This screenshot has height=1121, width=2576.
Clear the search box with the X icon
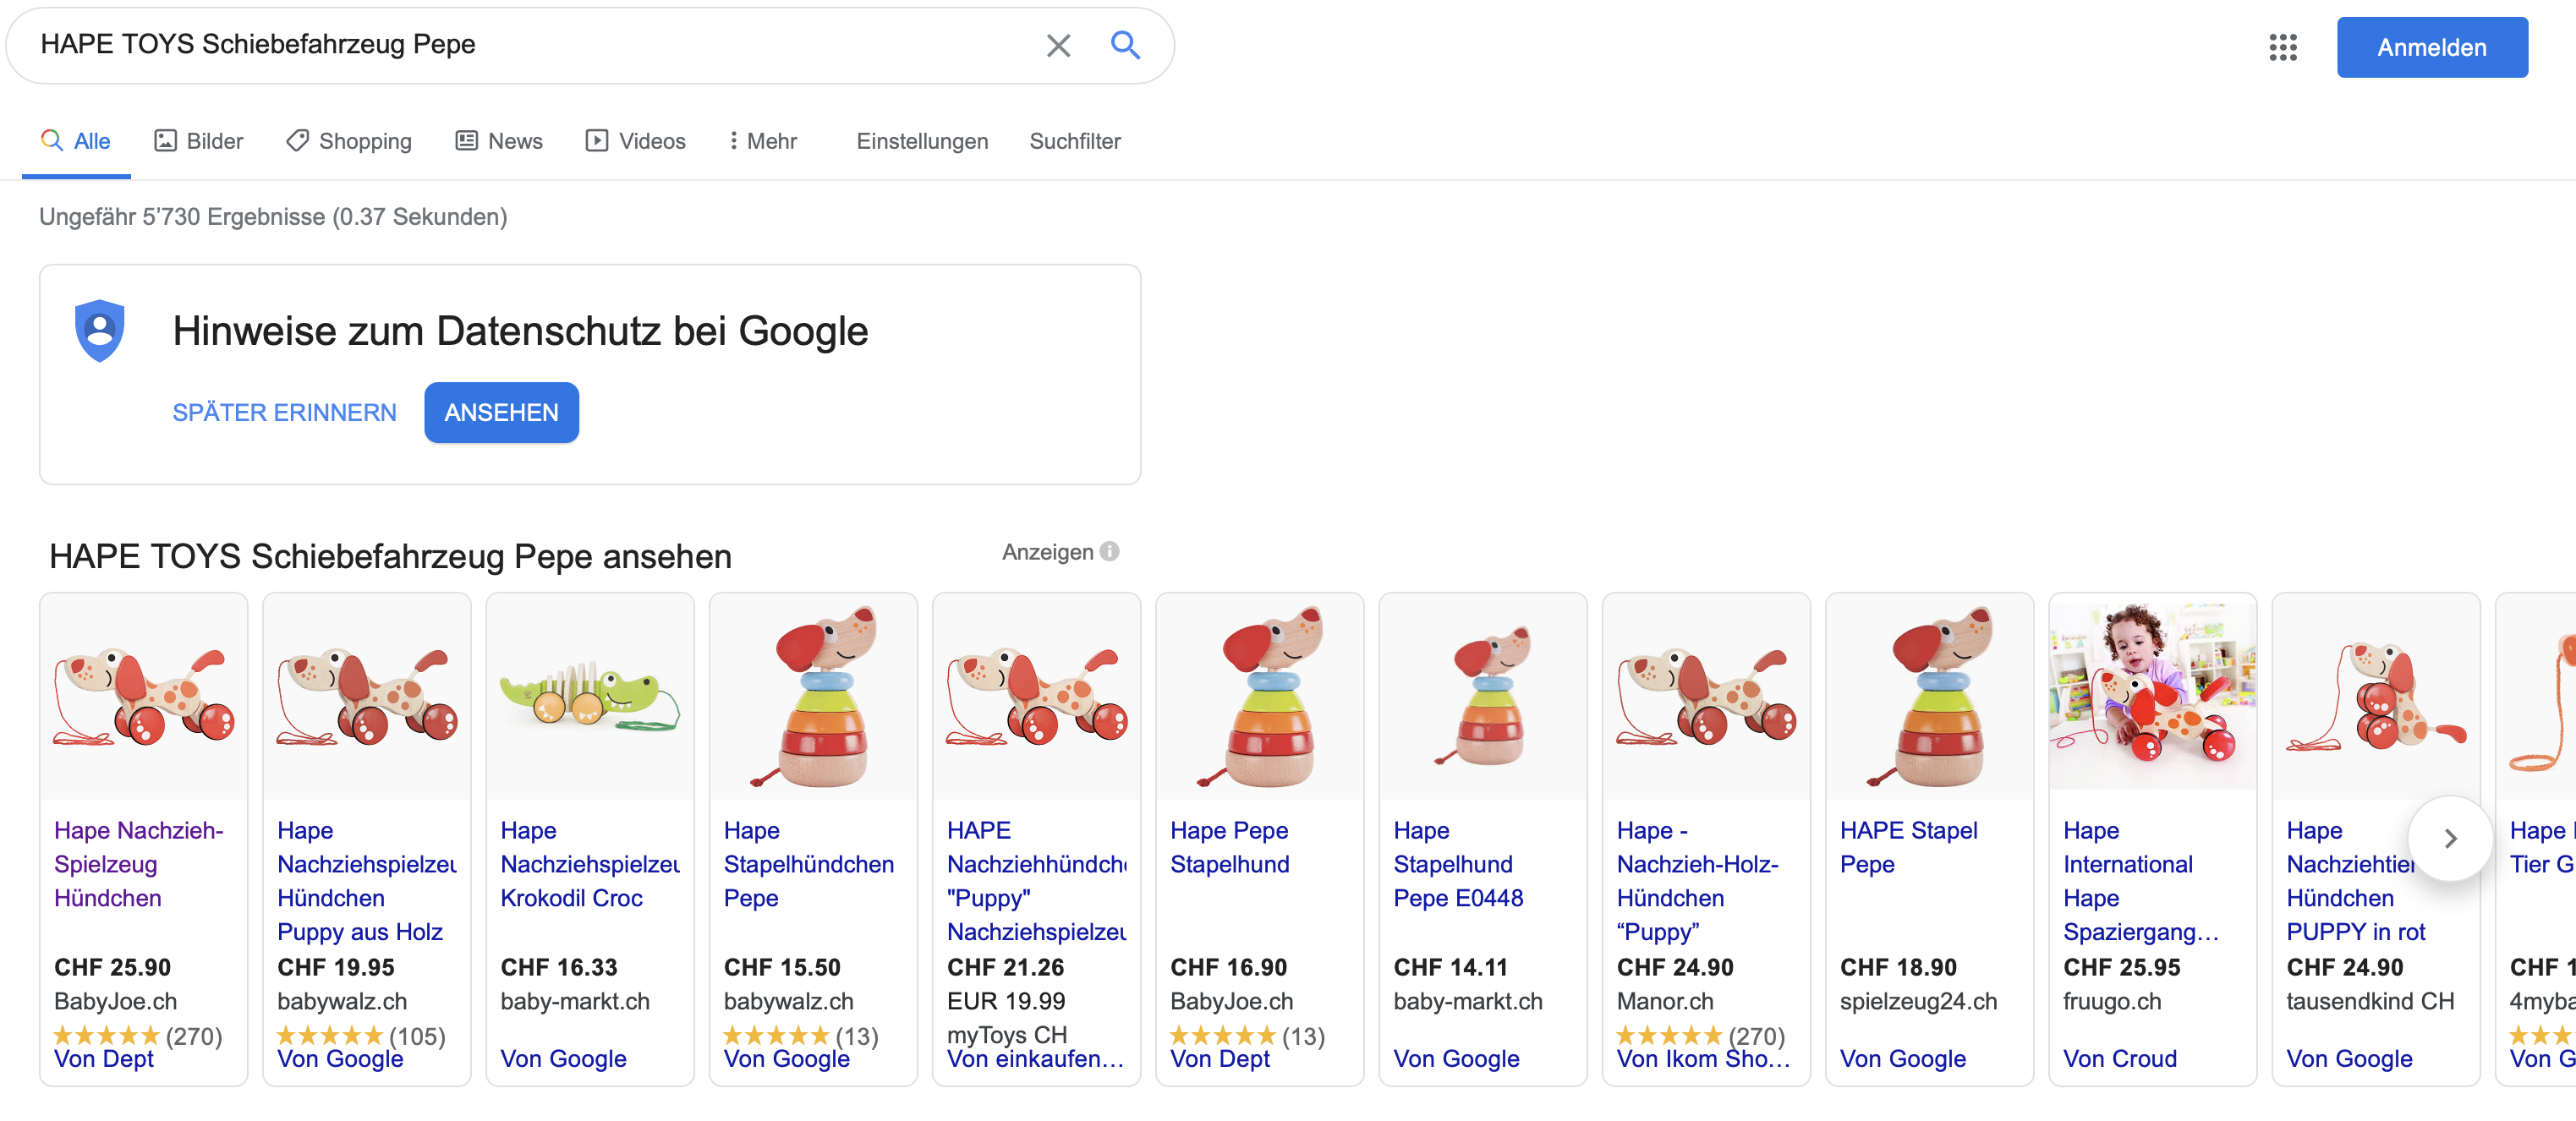1058,46
